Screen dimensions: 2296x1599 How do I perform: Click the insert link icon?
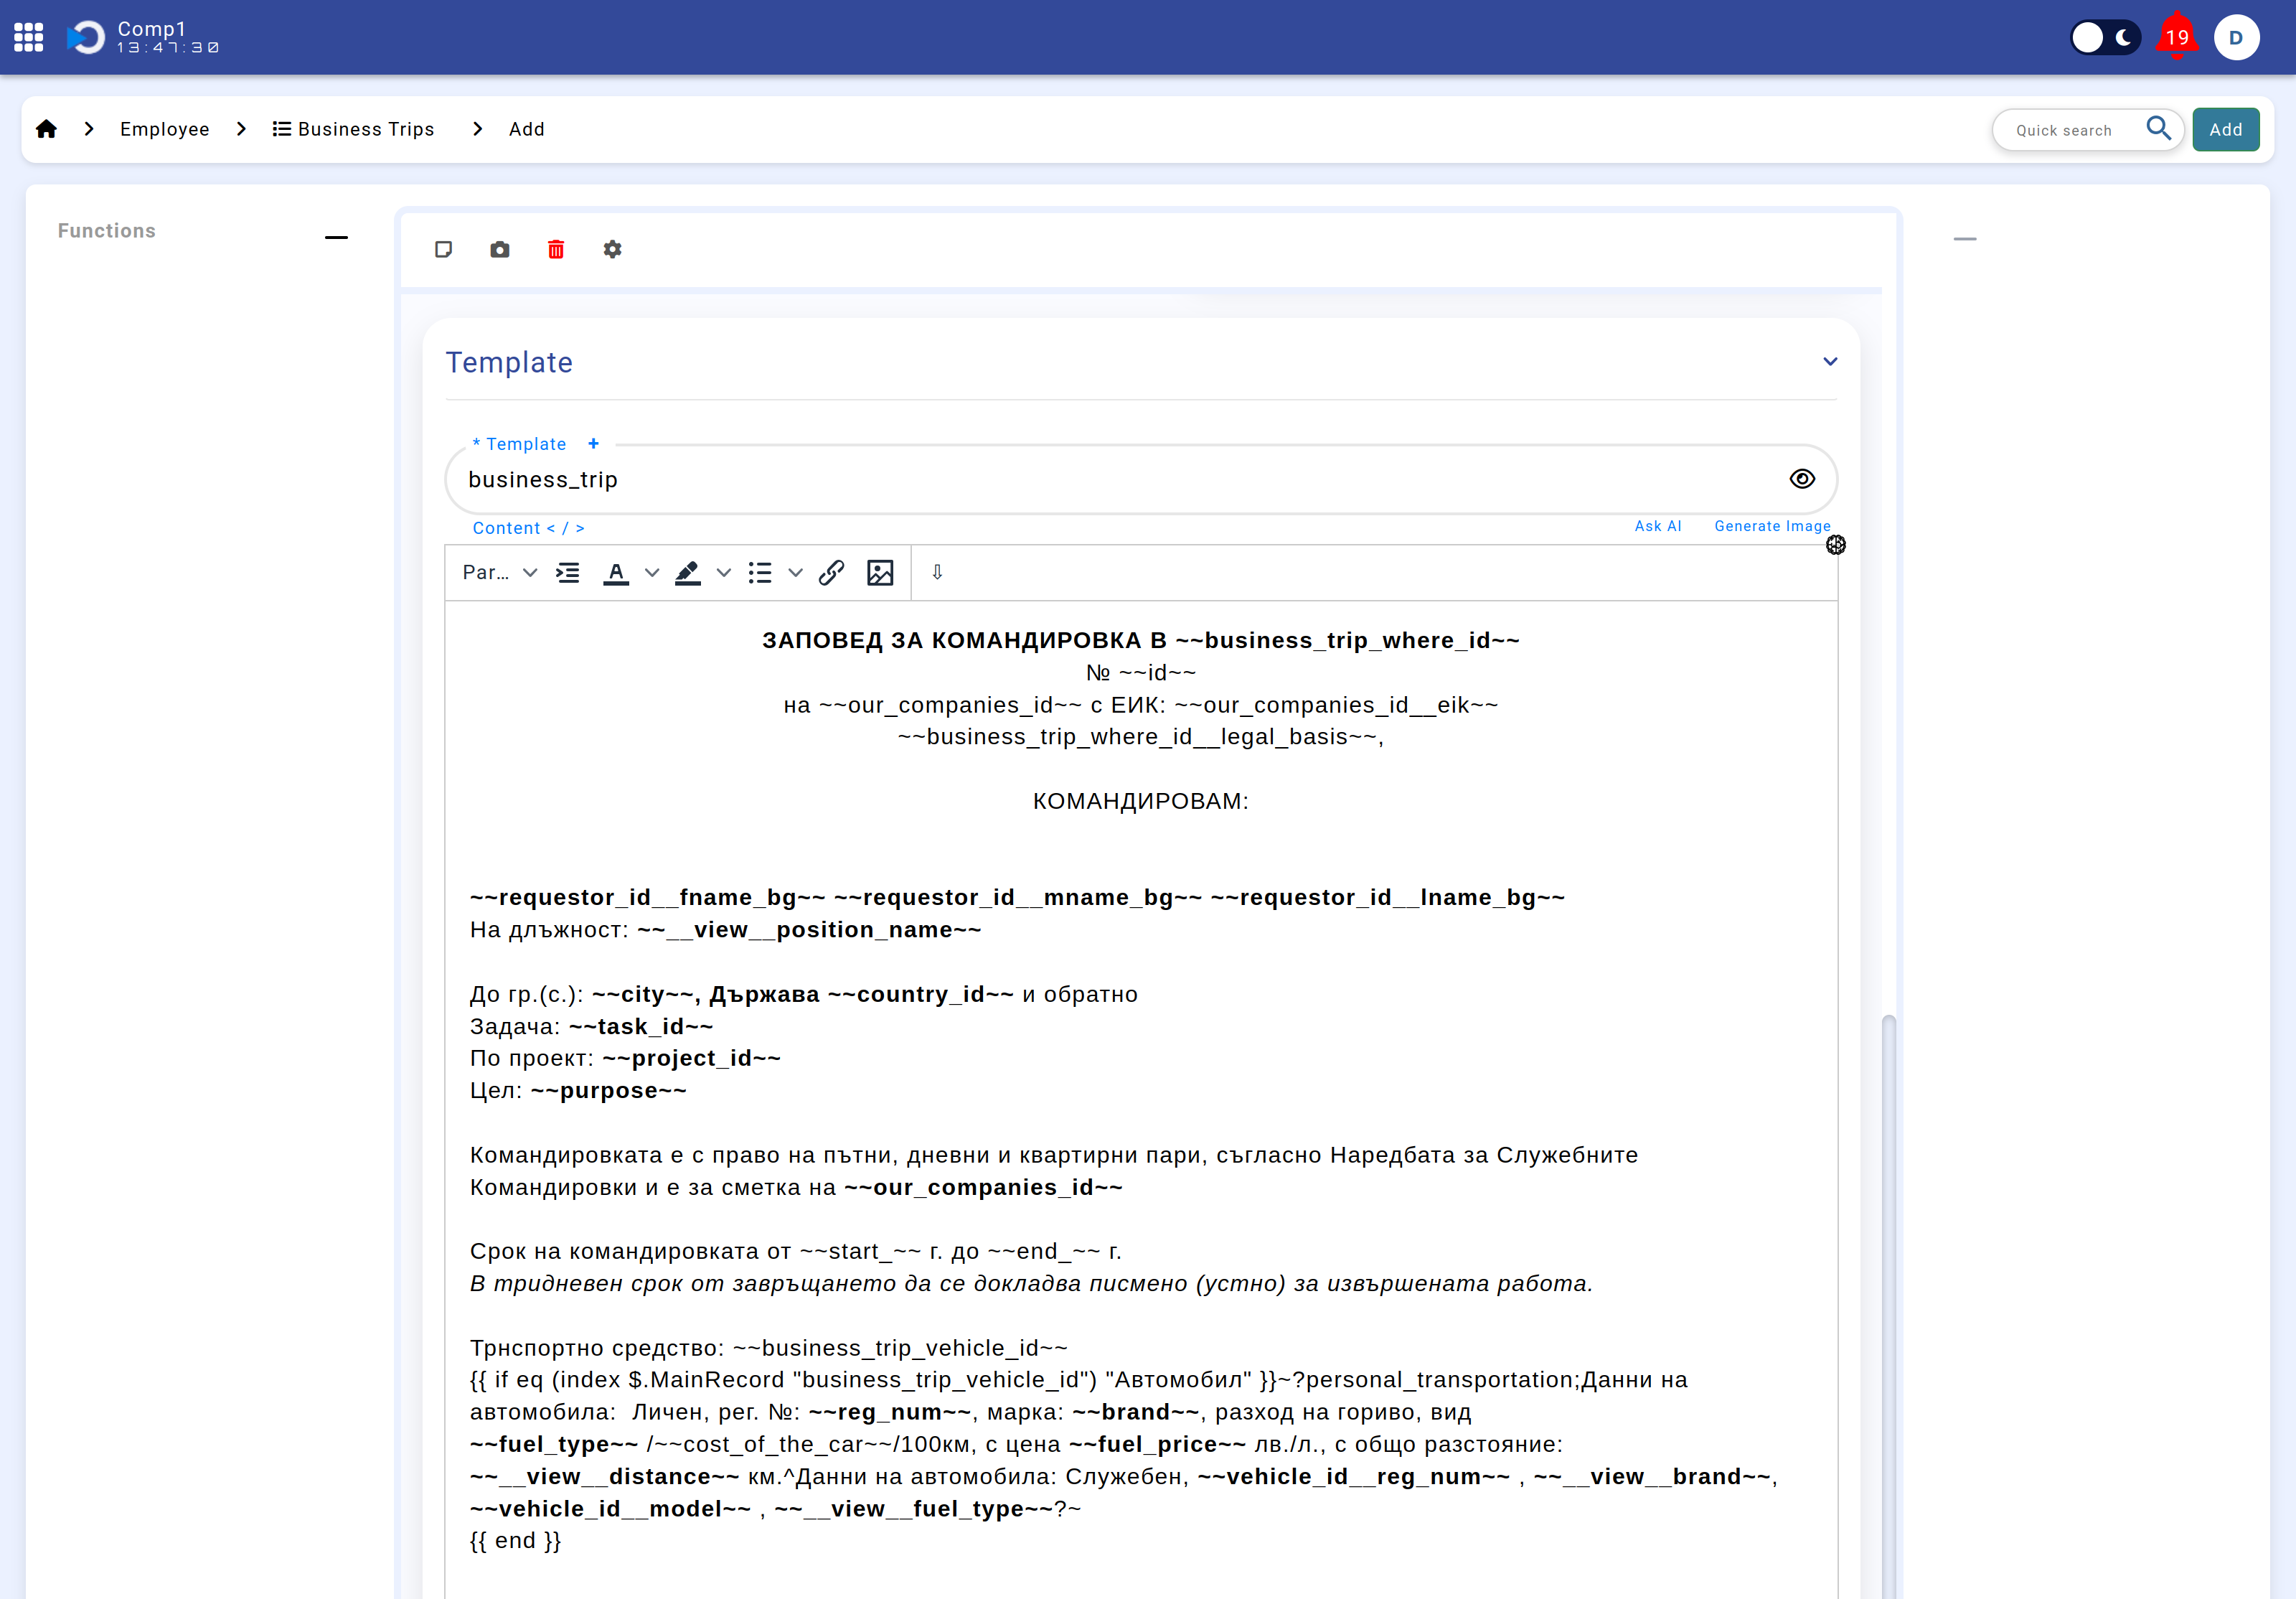click(832, 571)
